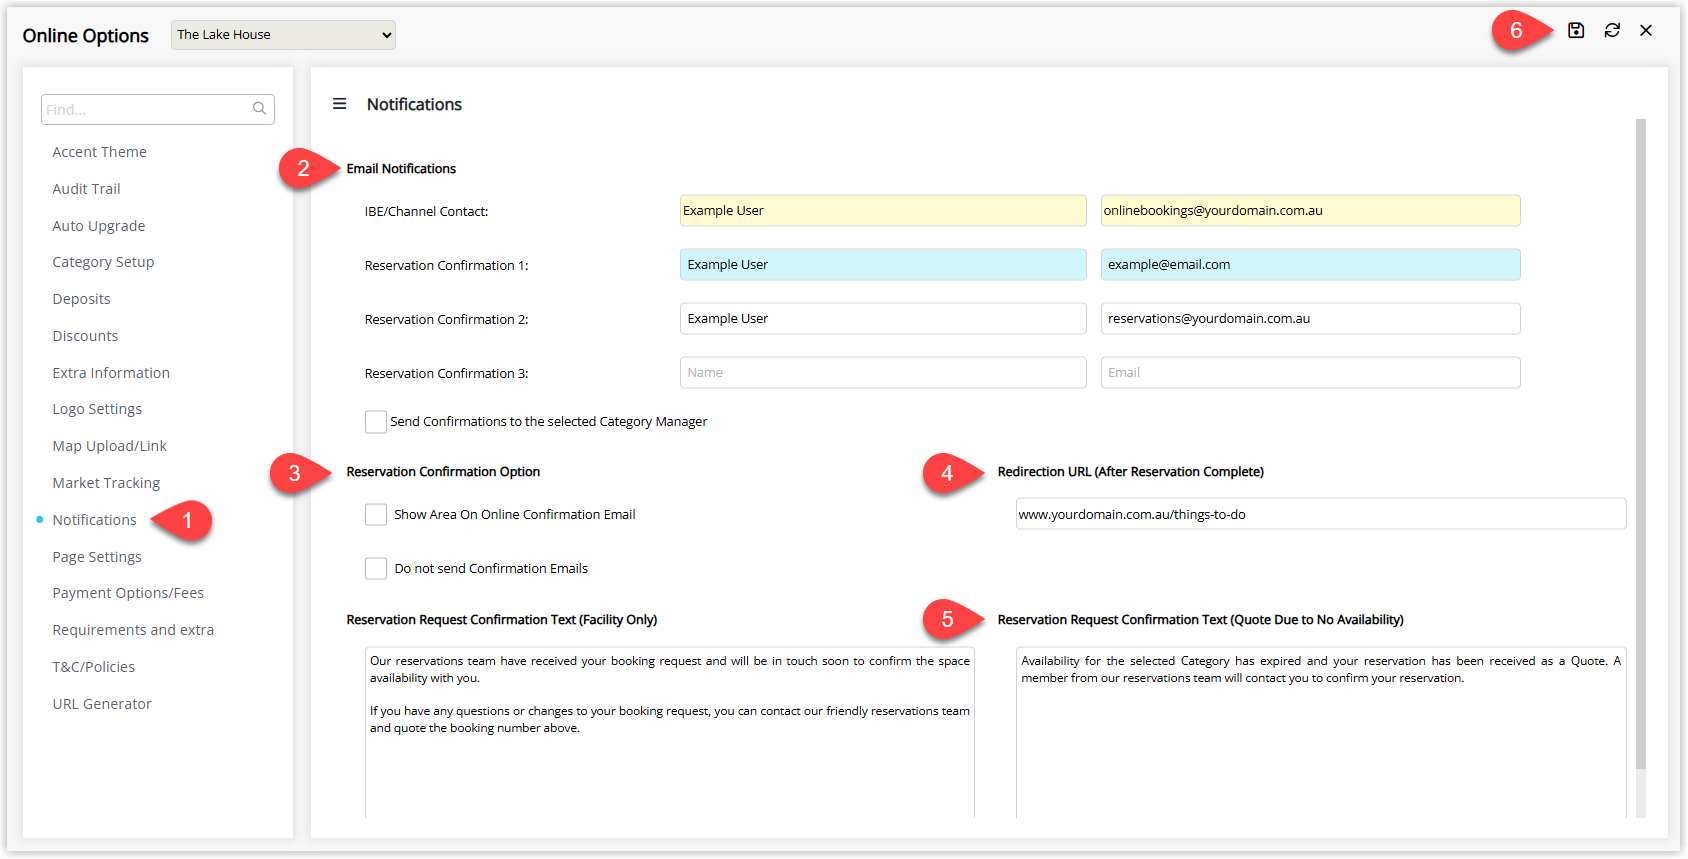
Task: Enable Show Area On Online Confirmation Email
Action: coord(376,515)
